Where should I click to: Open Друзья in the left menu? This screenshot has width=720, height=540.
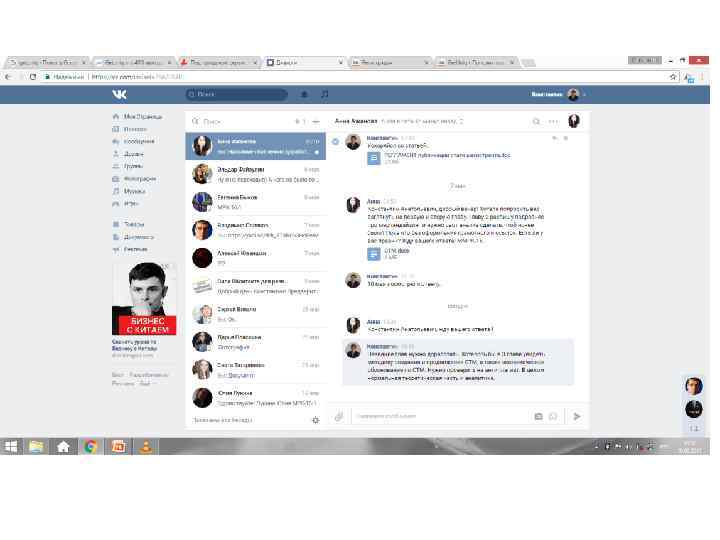coord(133,154)
